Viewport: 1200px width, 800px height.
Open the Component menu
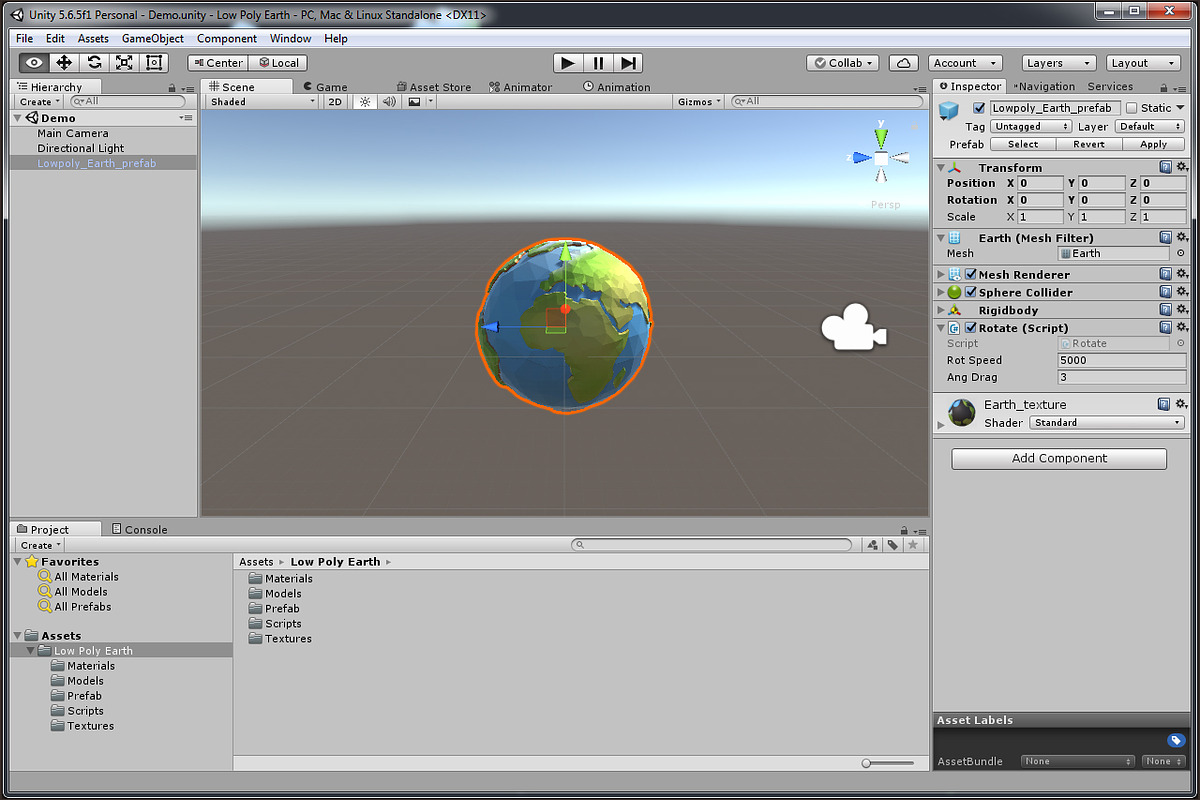point(227,39)
